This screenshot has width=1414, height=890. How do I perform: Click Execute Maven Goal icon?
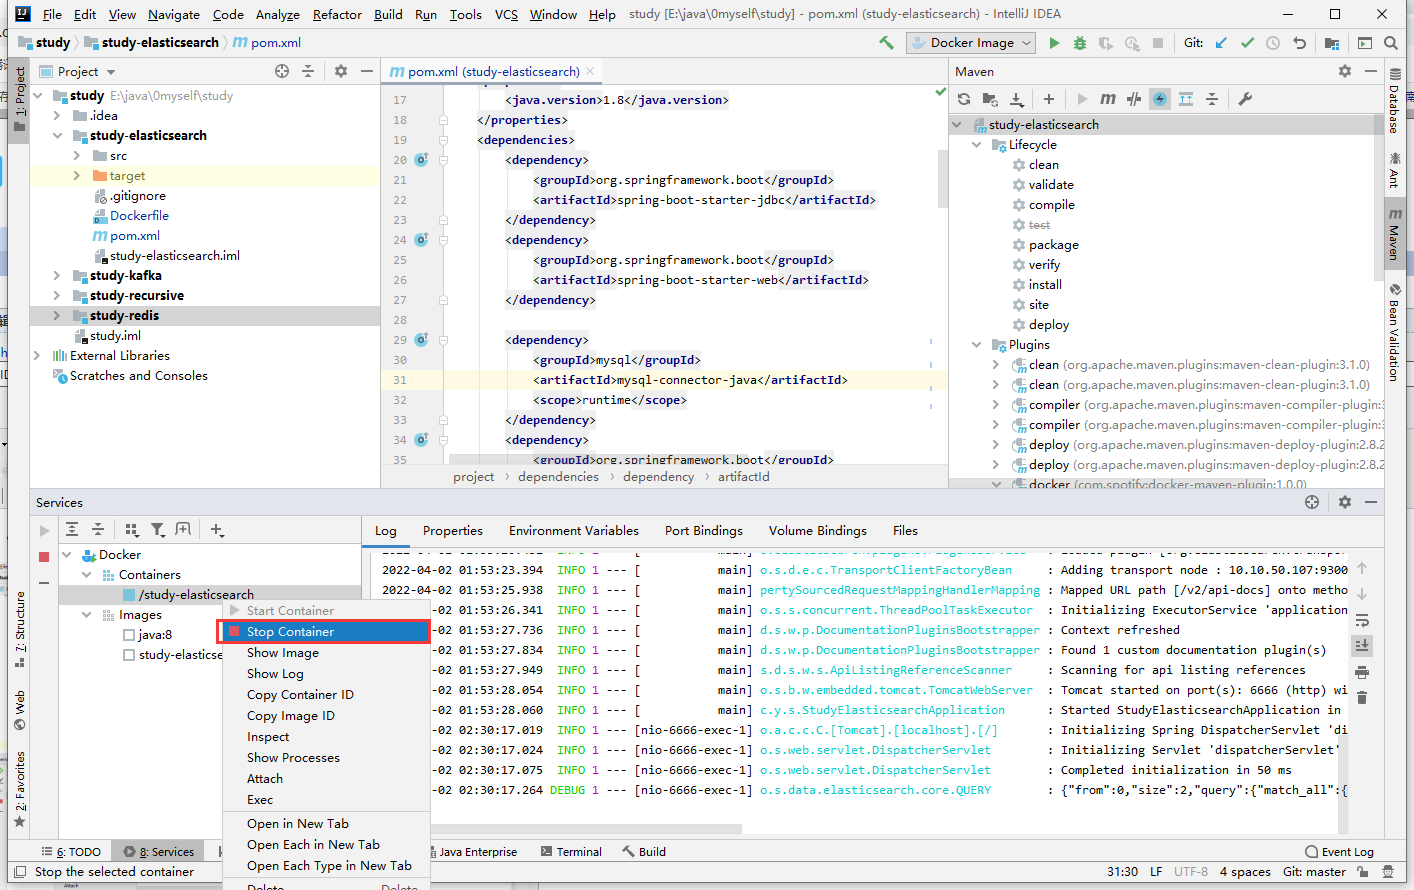(x=1108, y=99)
